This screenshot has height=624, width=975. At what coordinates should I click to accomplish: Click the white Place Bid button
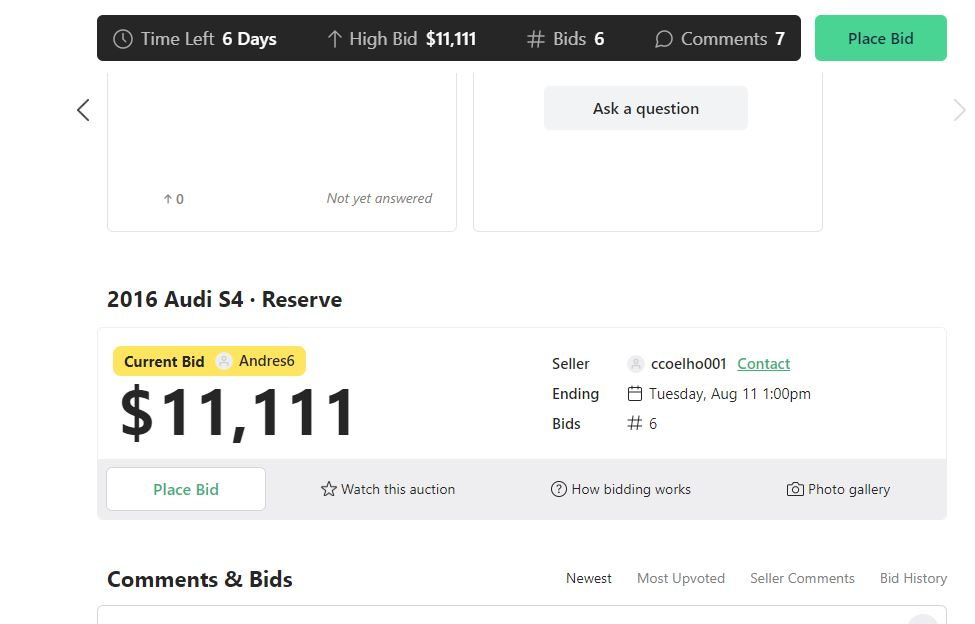click(x=186, y=489)
